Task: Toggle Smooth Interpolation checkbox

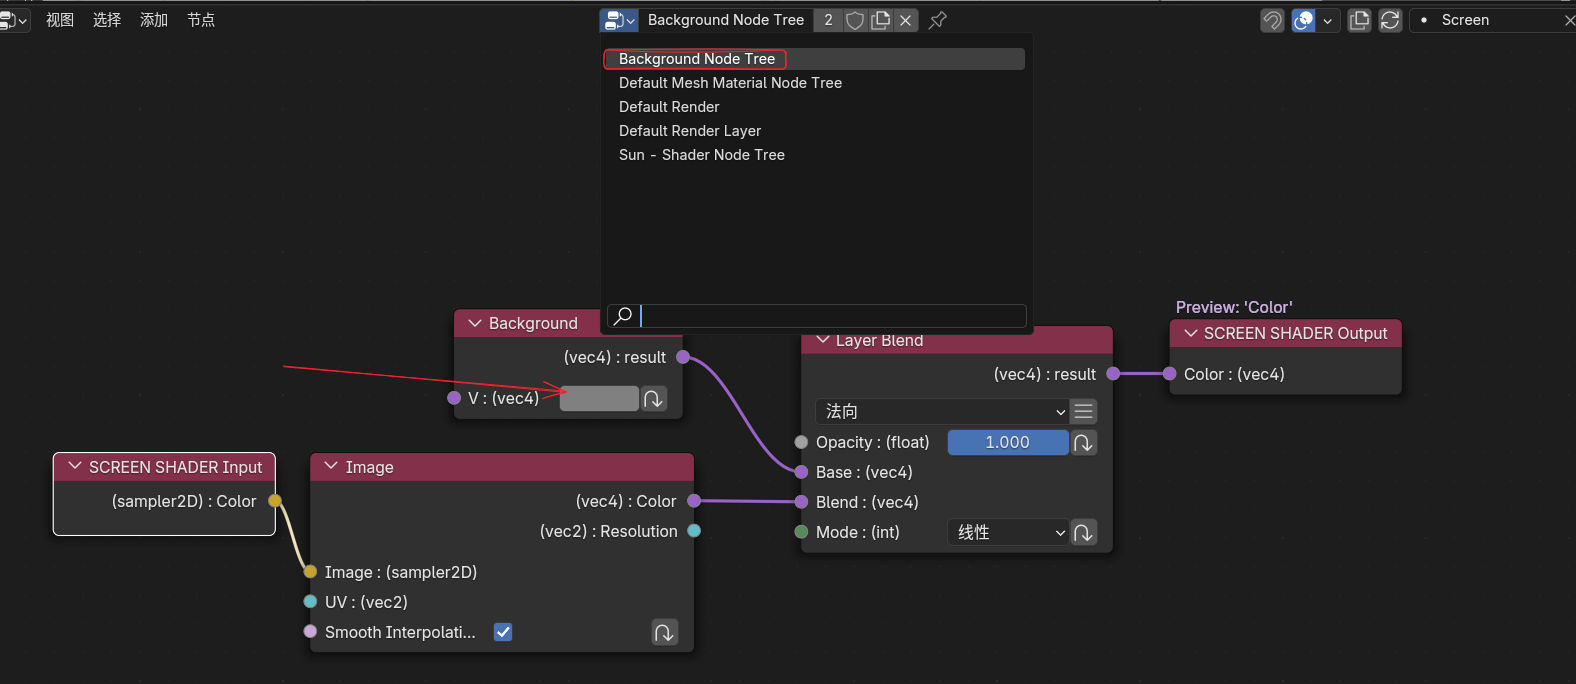Action: coord(503,632)
